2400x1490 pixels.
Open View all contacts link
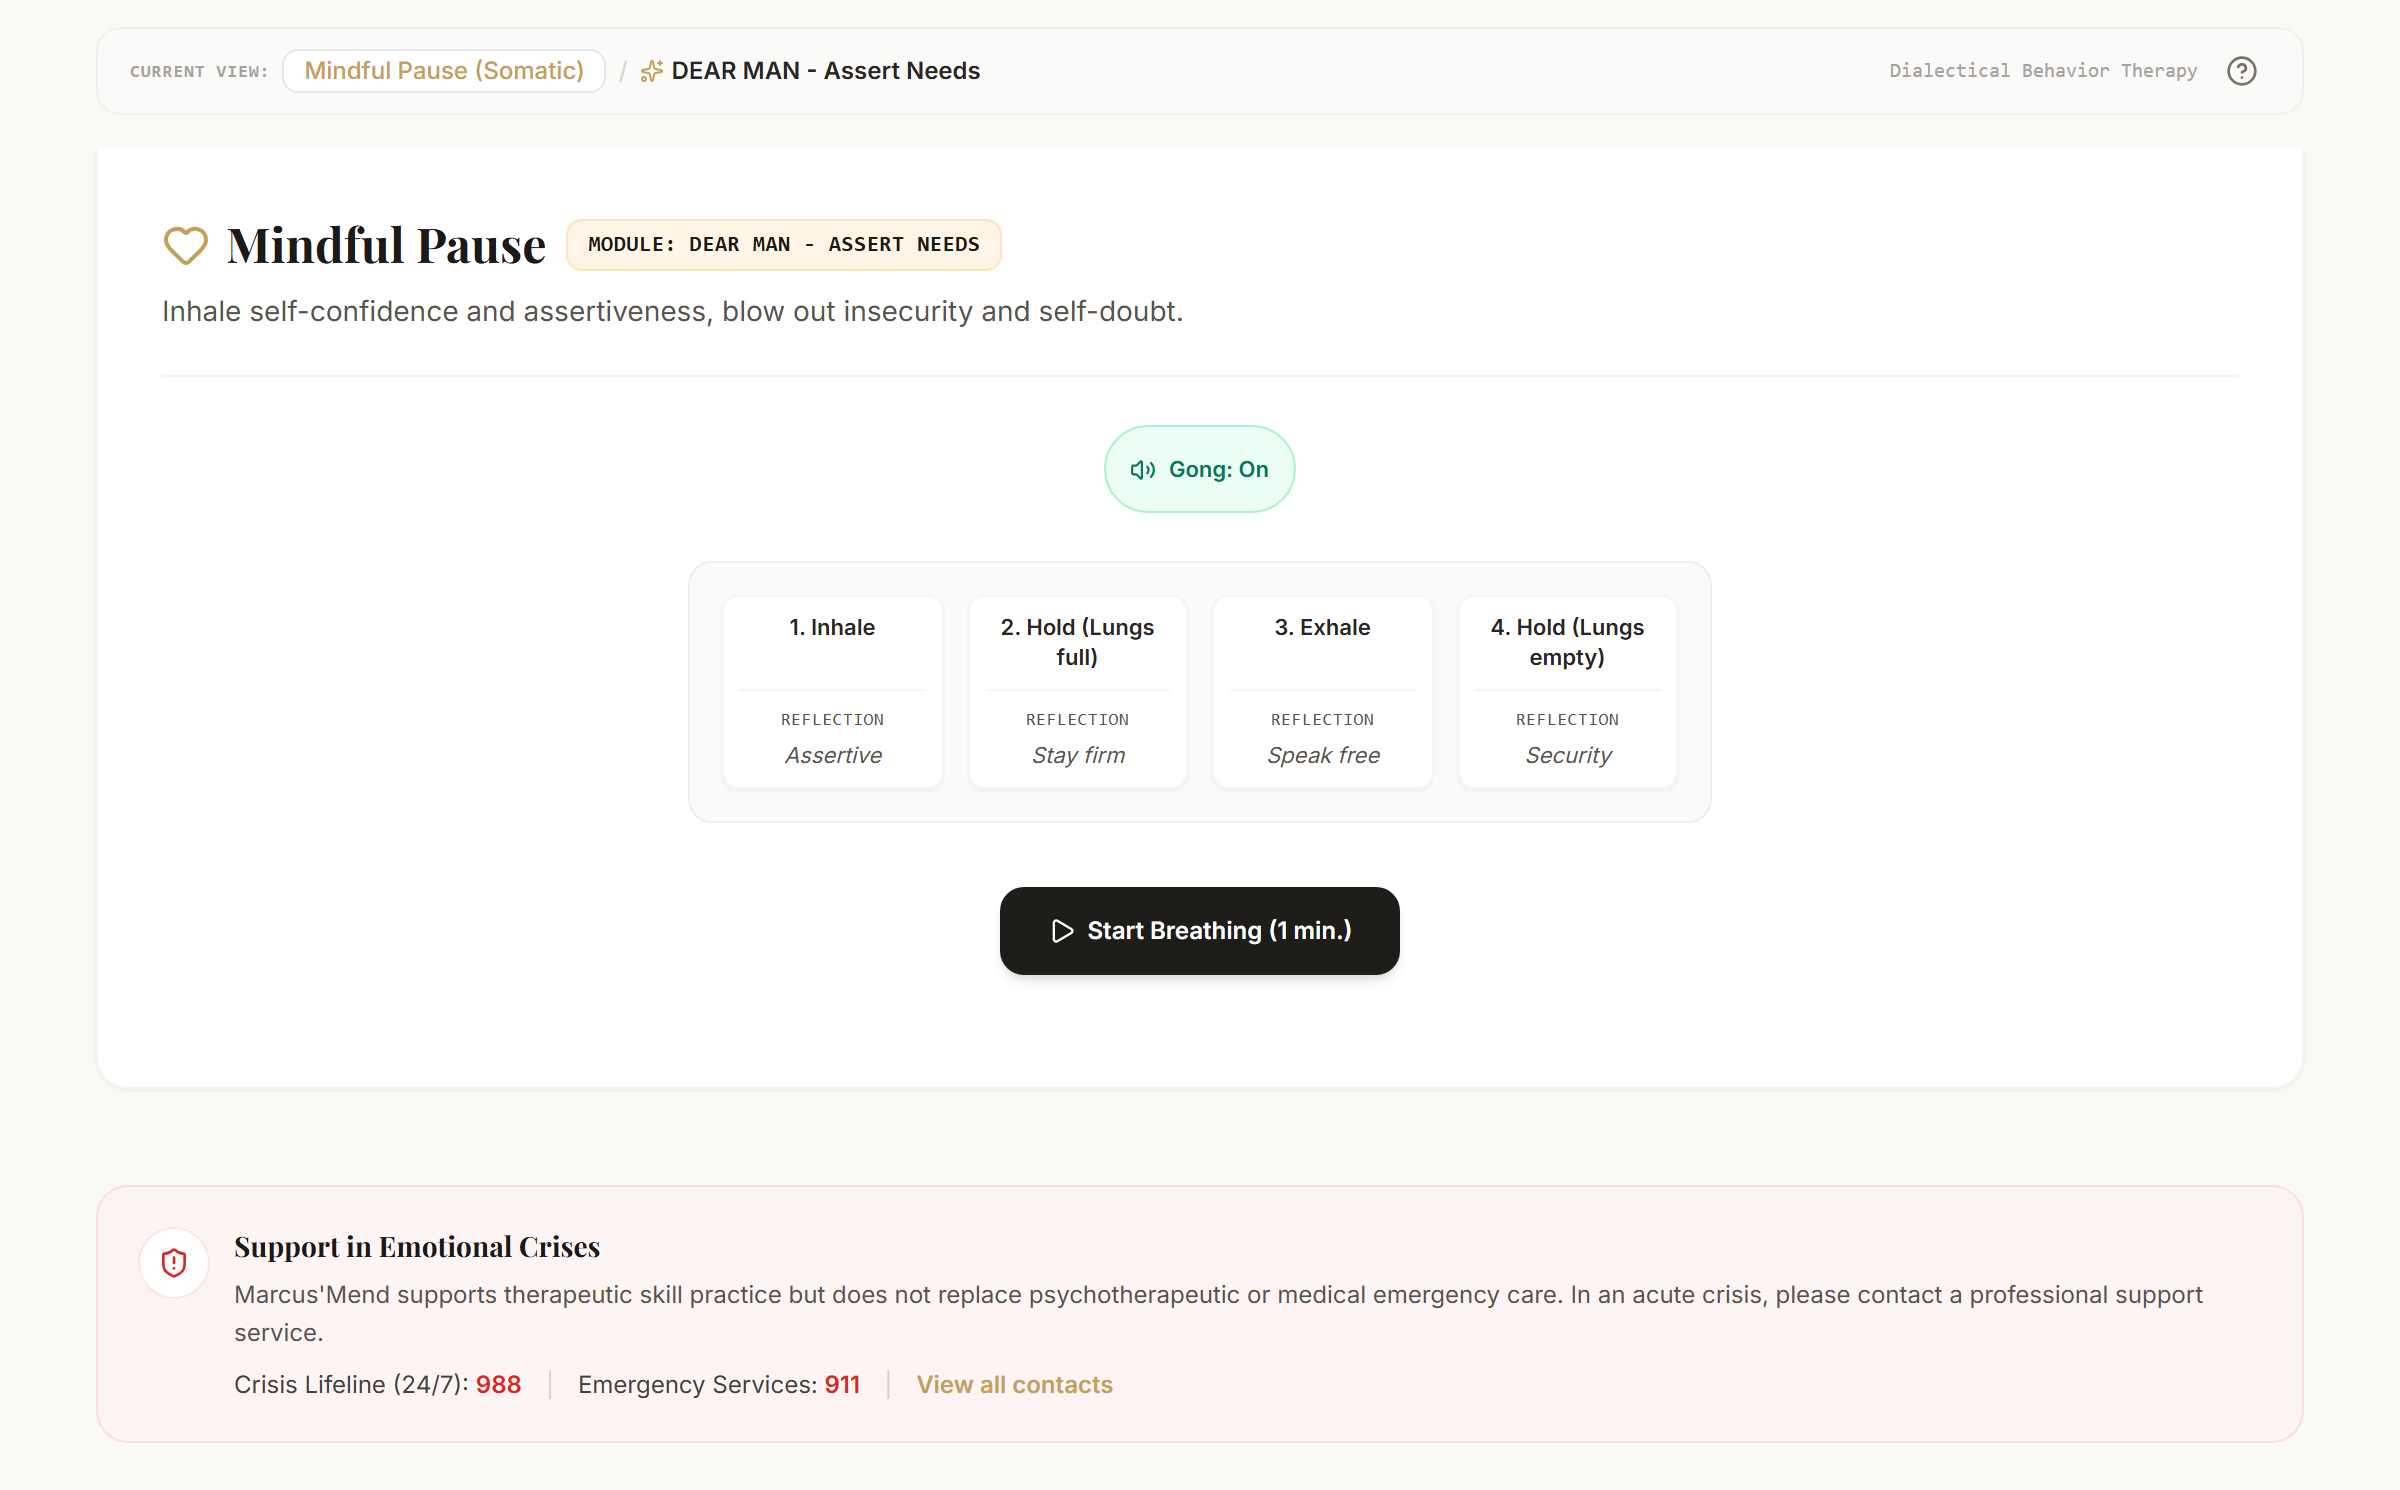(x=1014, y=1384)
